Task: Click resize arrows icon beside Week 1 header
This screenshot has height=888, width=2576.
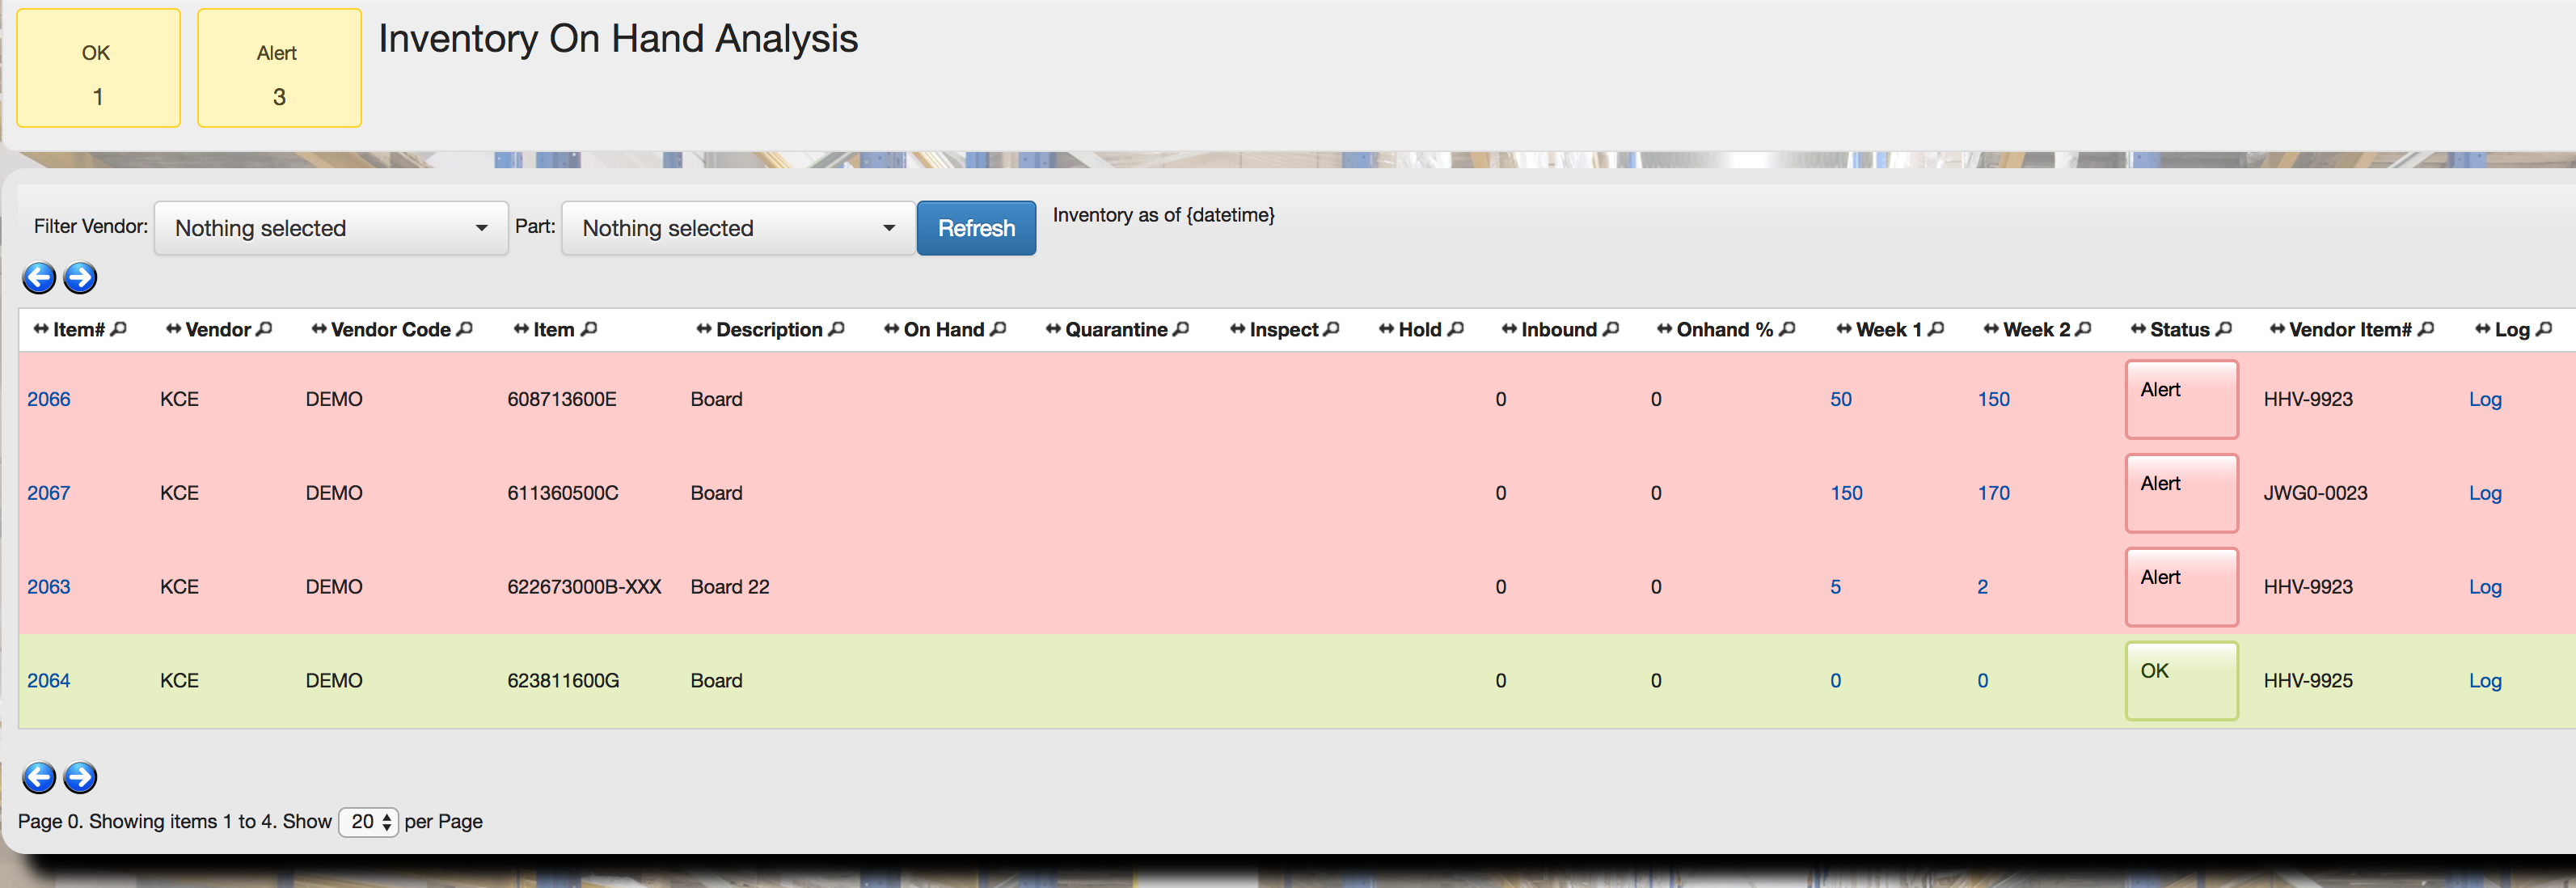Action: coord(1844,329)
